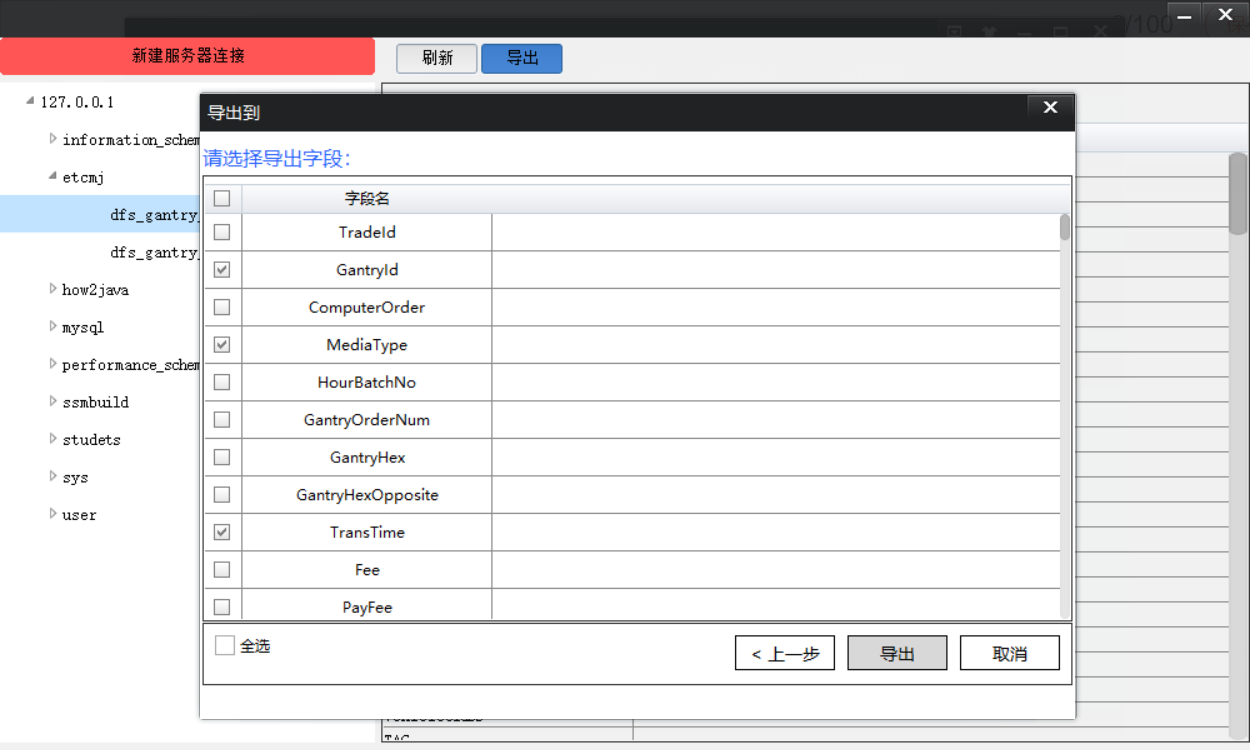Expand the information_schema database node

pyautogui.click(x=53, y=139)
